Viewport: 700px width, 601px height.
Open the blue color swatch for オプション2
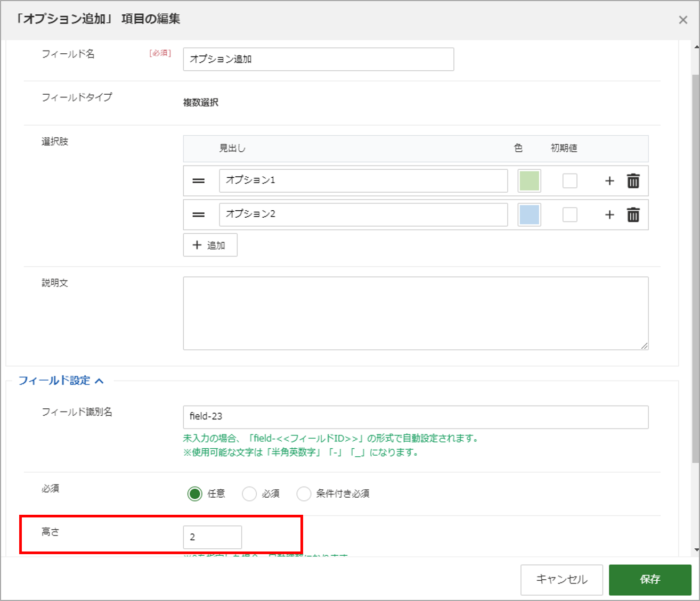click(529, 215)
